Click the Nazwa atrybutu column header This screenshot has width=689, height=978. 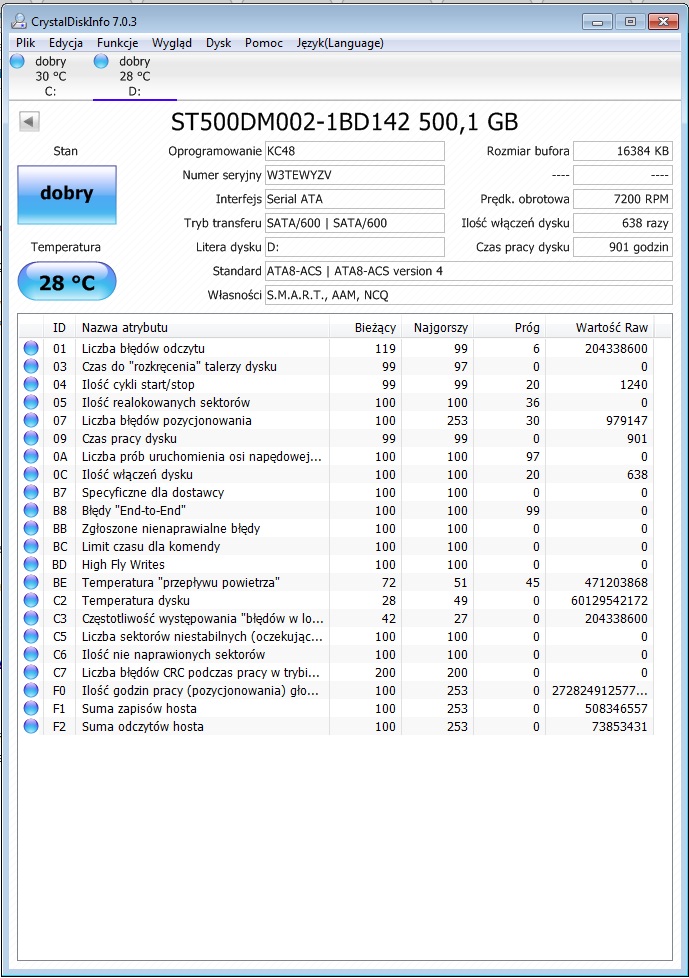click(201, 327)
